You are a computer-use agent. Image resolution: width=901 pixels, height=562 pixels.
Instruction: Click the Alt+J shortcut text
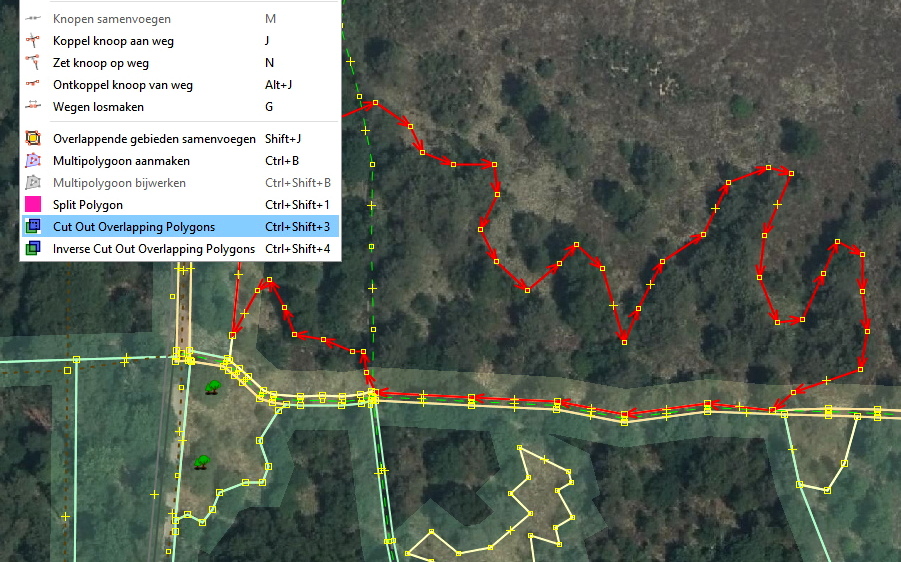[x=279, y=85]
